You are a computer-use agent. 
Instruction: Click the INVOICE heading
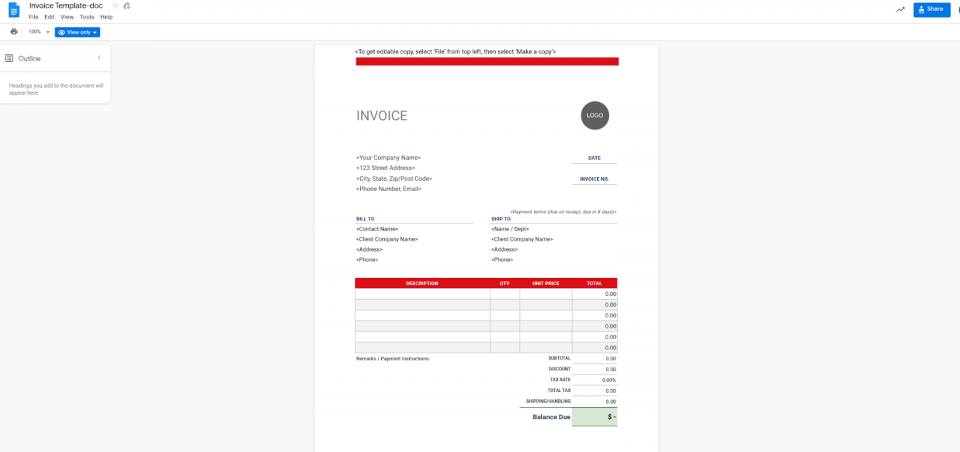click(x=381, y=116)
